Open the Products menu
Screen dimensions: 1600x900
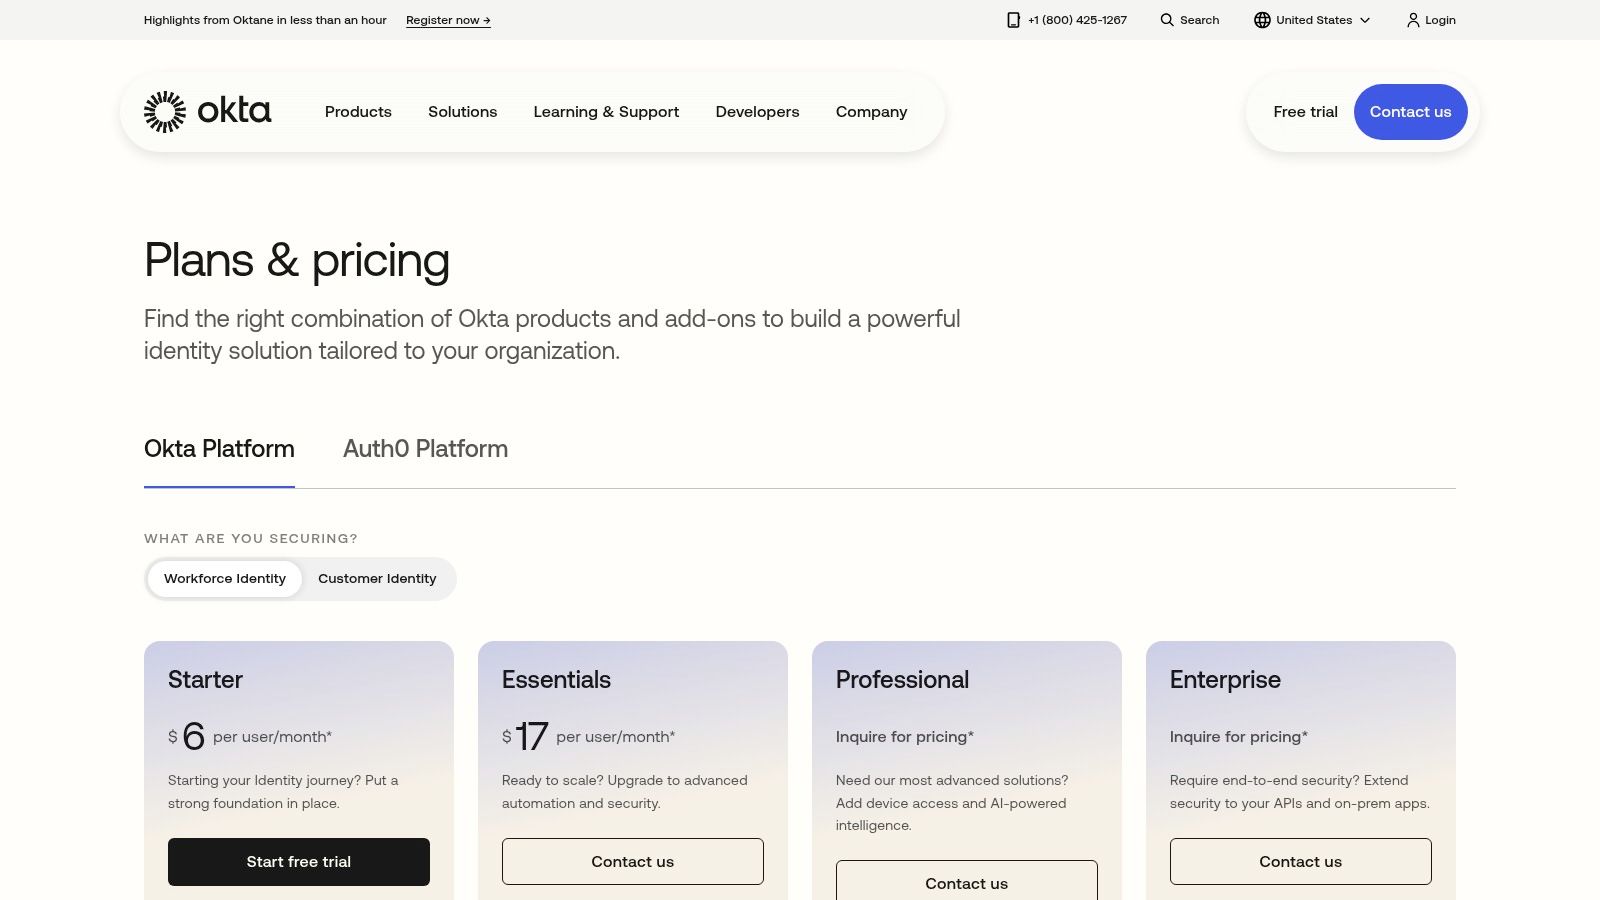[x=358, y=112]
